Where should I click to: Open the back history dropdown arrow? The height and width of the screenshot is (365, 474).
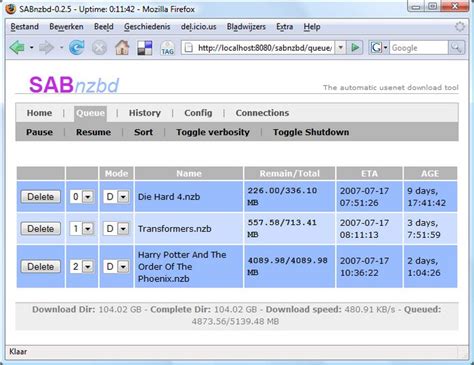pyautogui.click(x=31, y=48)
